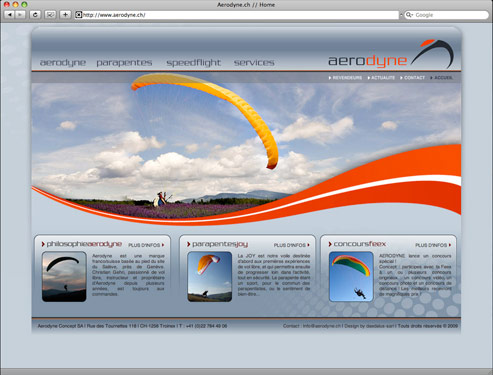Click the philosophie aerodyne heading
The height and width of the screenshot is (375, 493).
(84, 244)
